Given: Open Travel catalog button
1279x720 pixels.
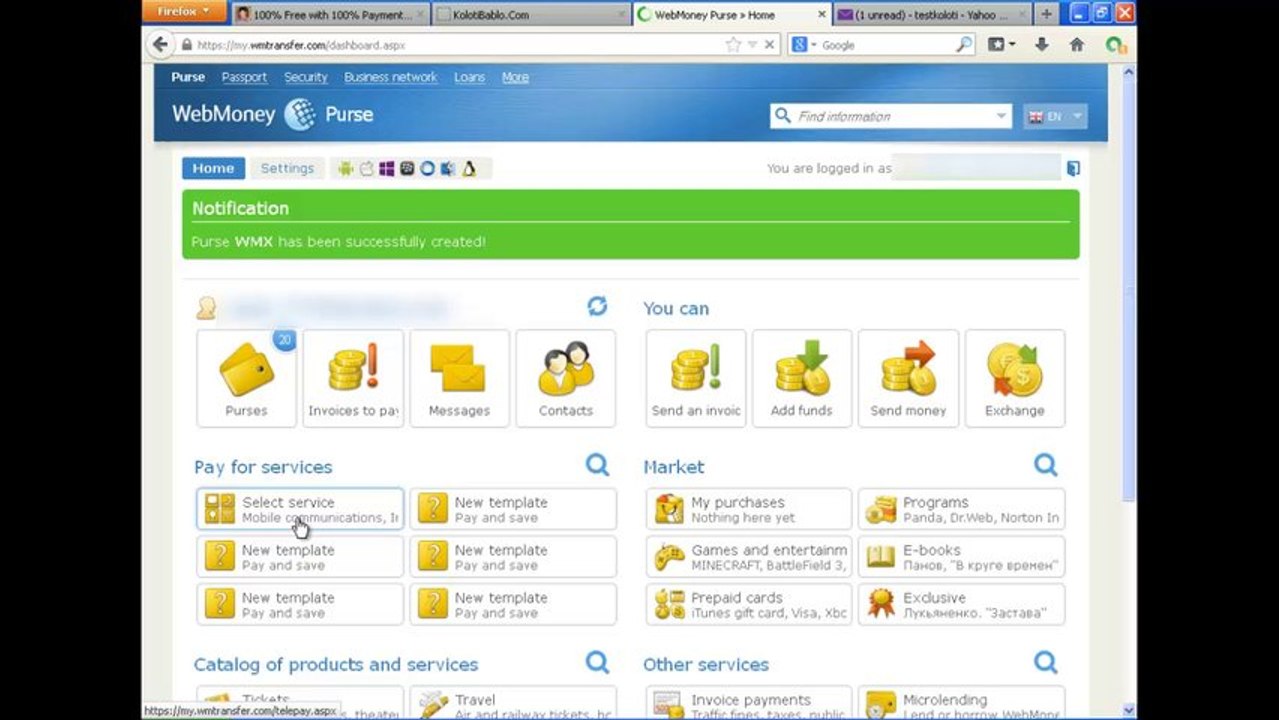Looking at the screenshot, I should (513, 702).
